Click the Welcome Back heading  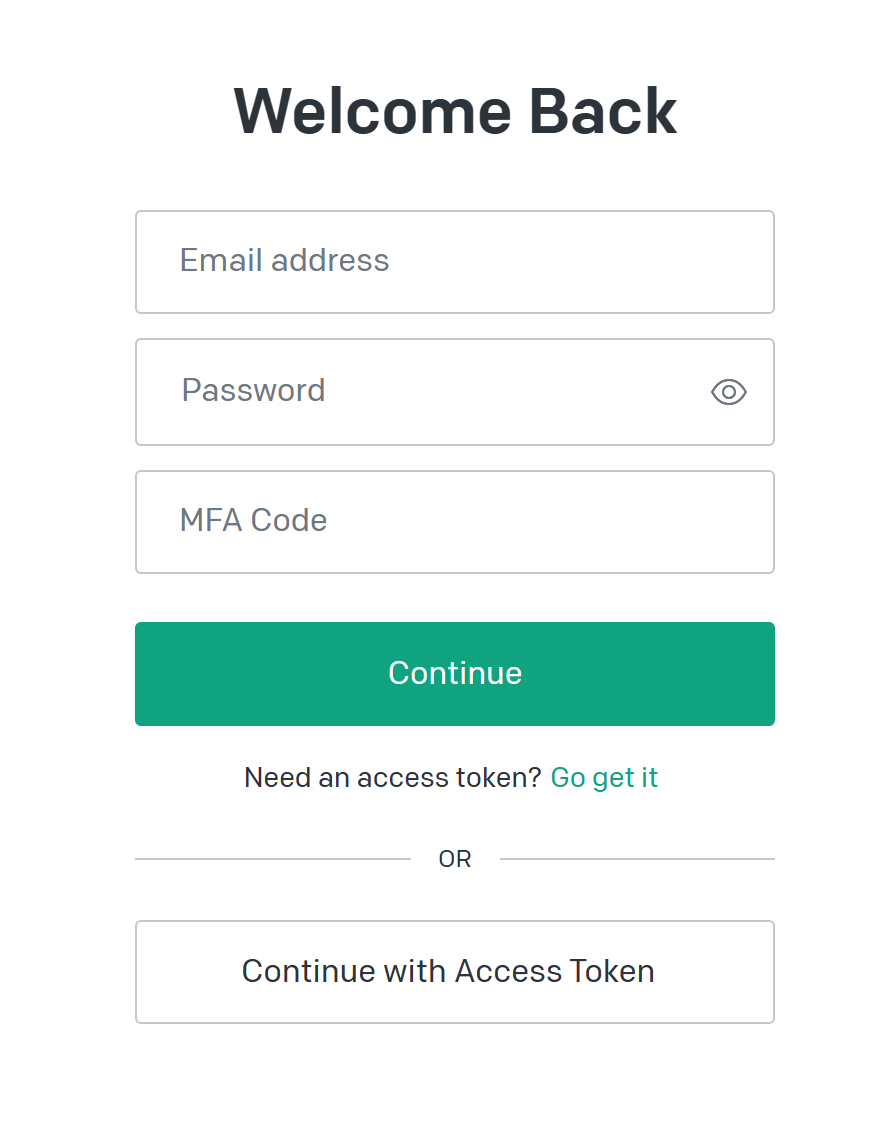pyautogui.click(x=455, y=111)
